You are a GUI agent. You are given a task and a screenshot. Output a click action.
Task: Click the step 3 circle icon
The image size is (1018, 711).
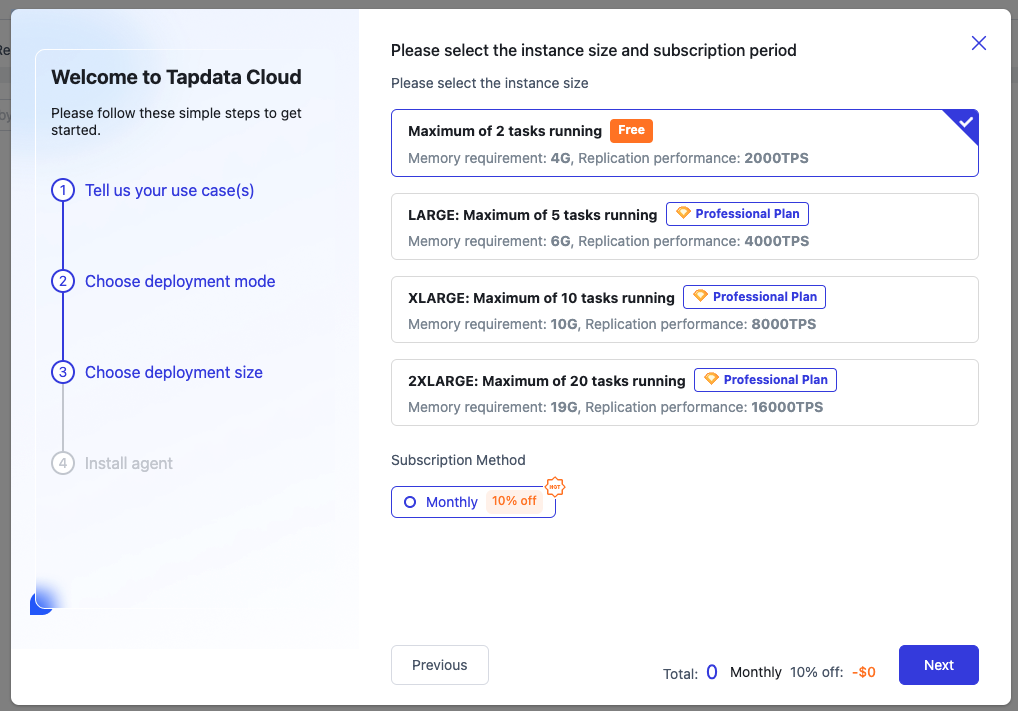63,372
